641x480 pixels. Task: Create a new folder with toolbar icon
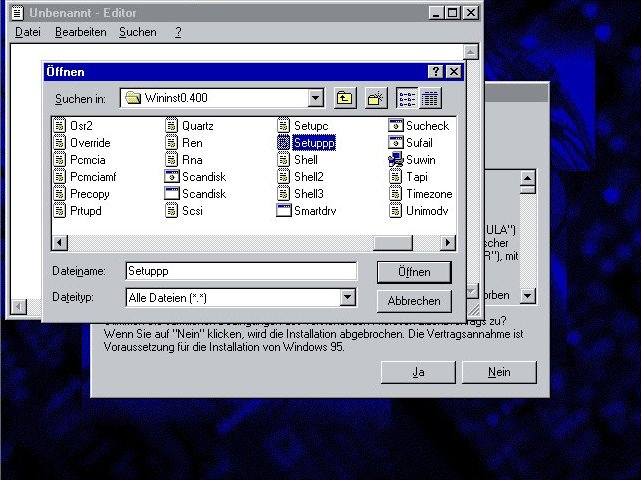point(376,98)
